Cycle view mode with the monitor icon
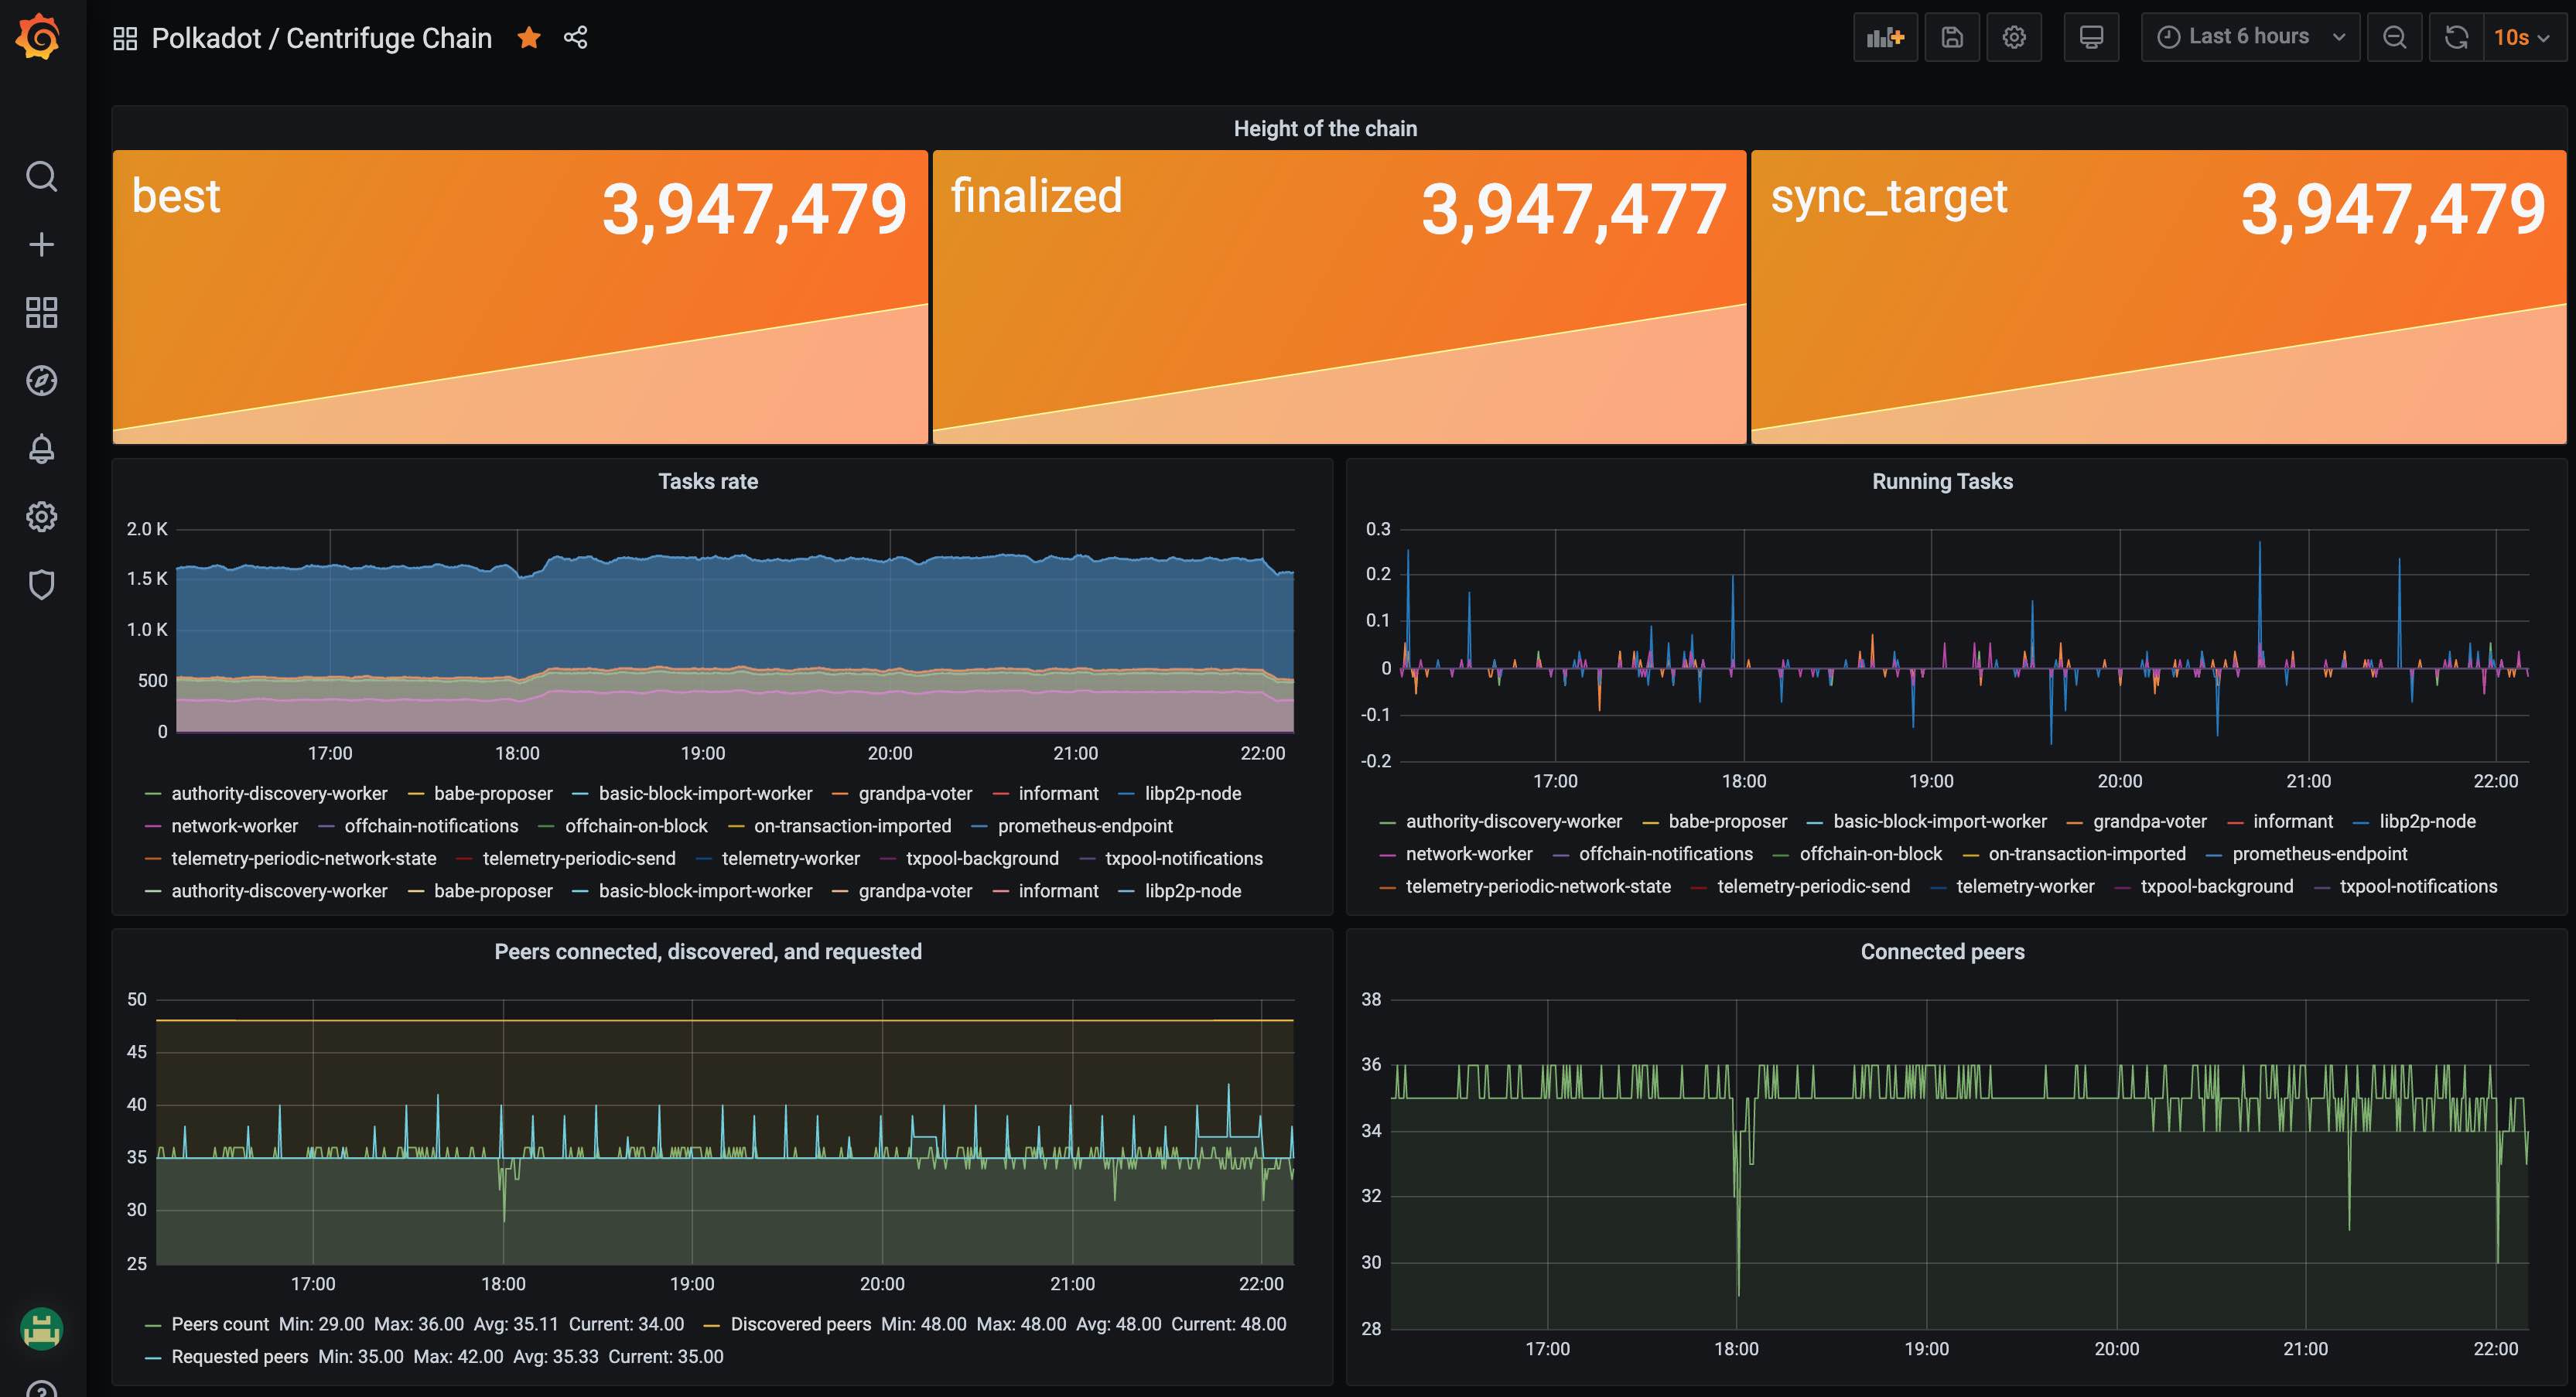The image size is (2576, 1397). [2090, 38]
